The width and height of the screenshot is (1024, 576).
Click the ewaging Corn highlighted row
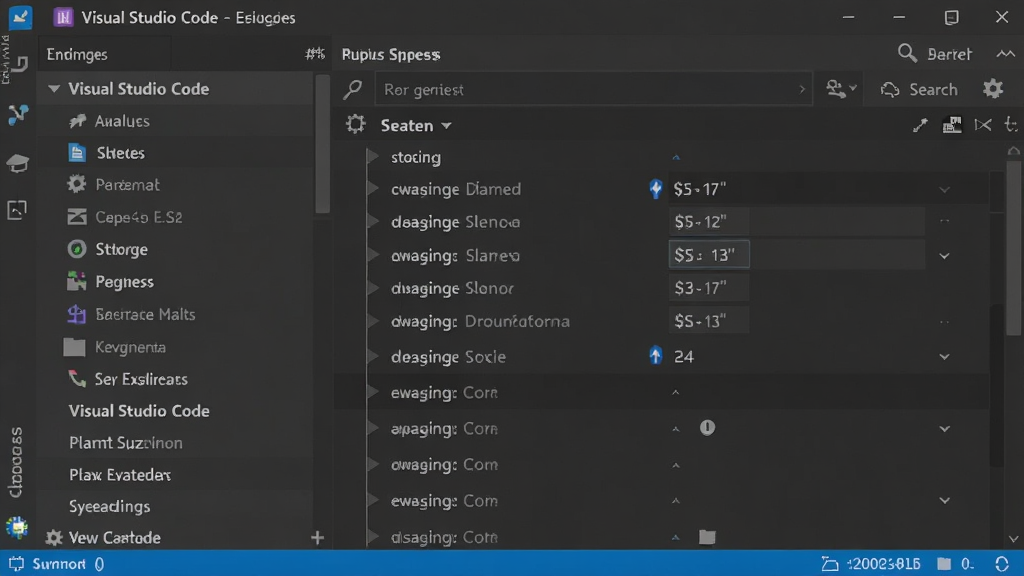click(661, 392)
